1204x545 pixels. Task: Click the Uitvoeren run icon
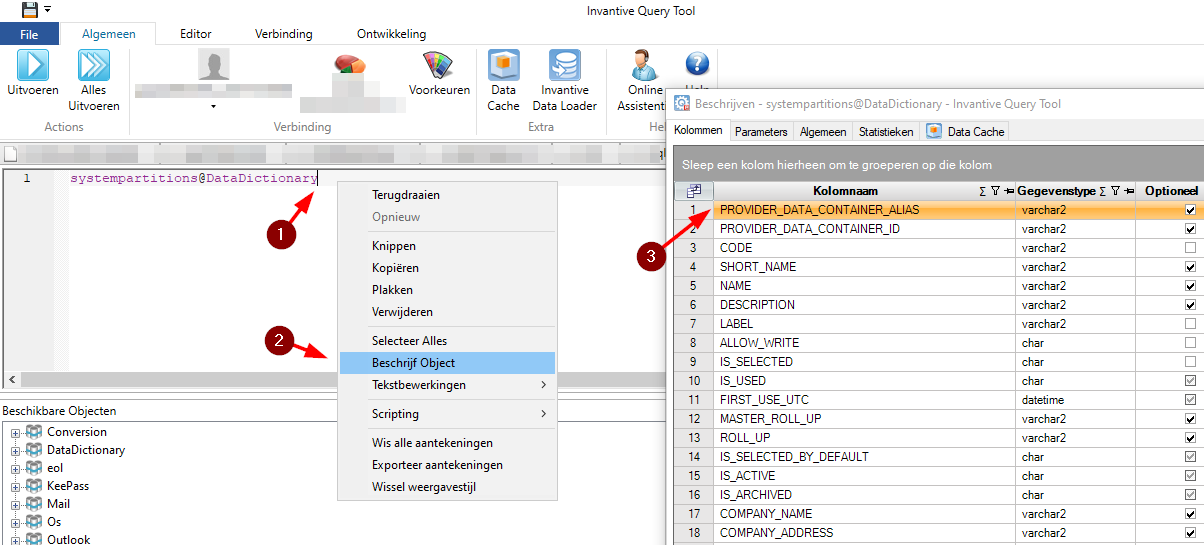33,66
